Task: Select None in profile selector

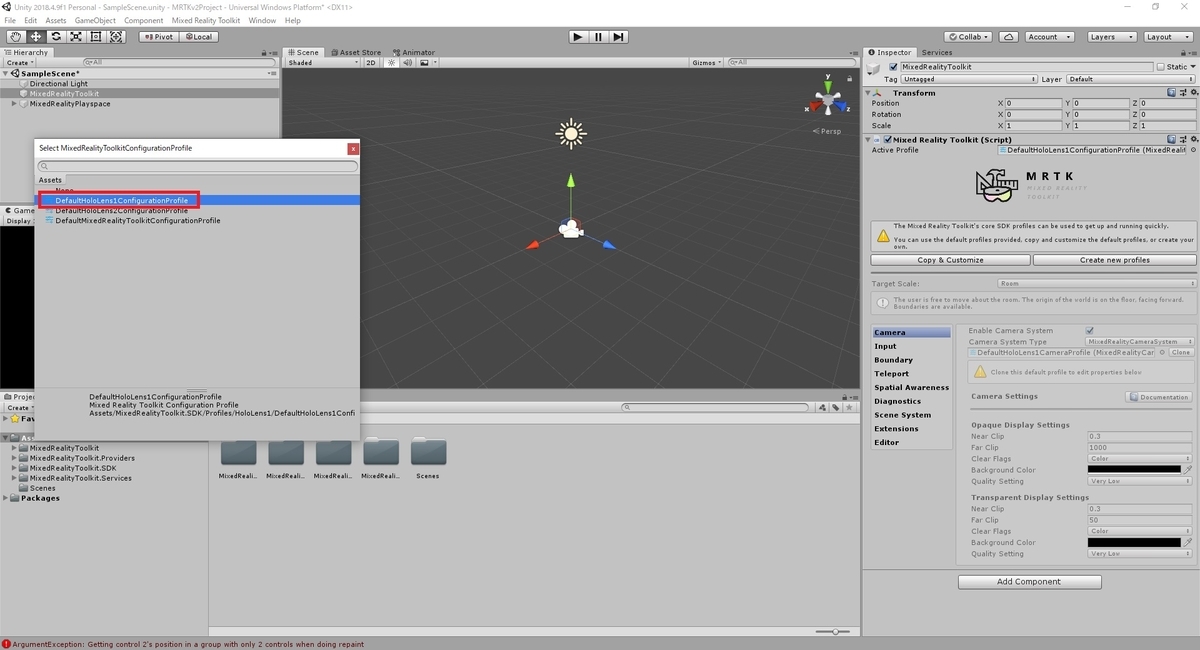Action: pos(64,190)
